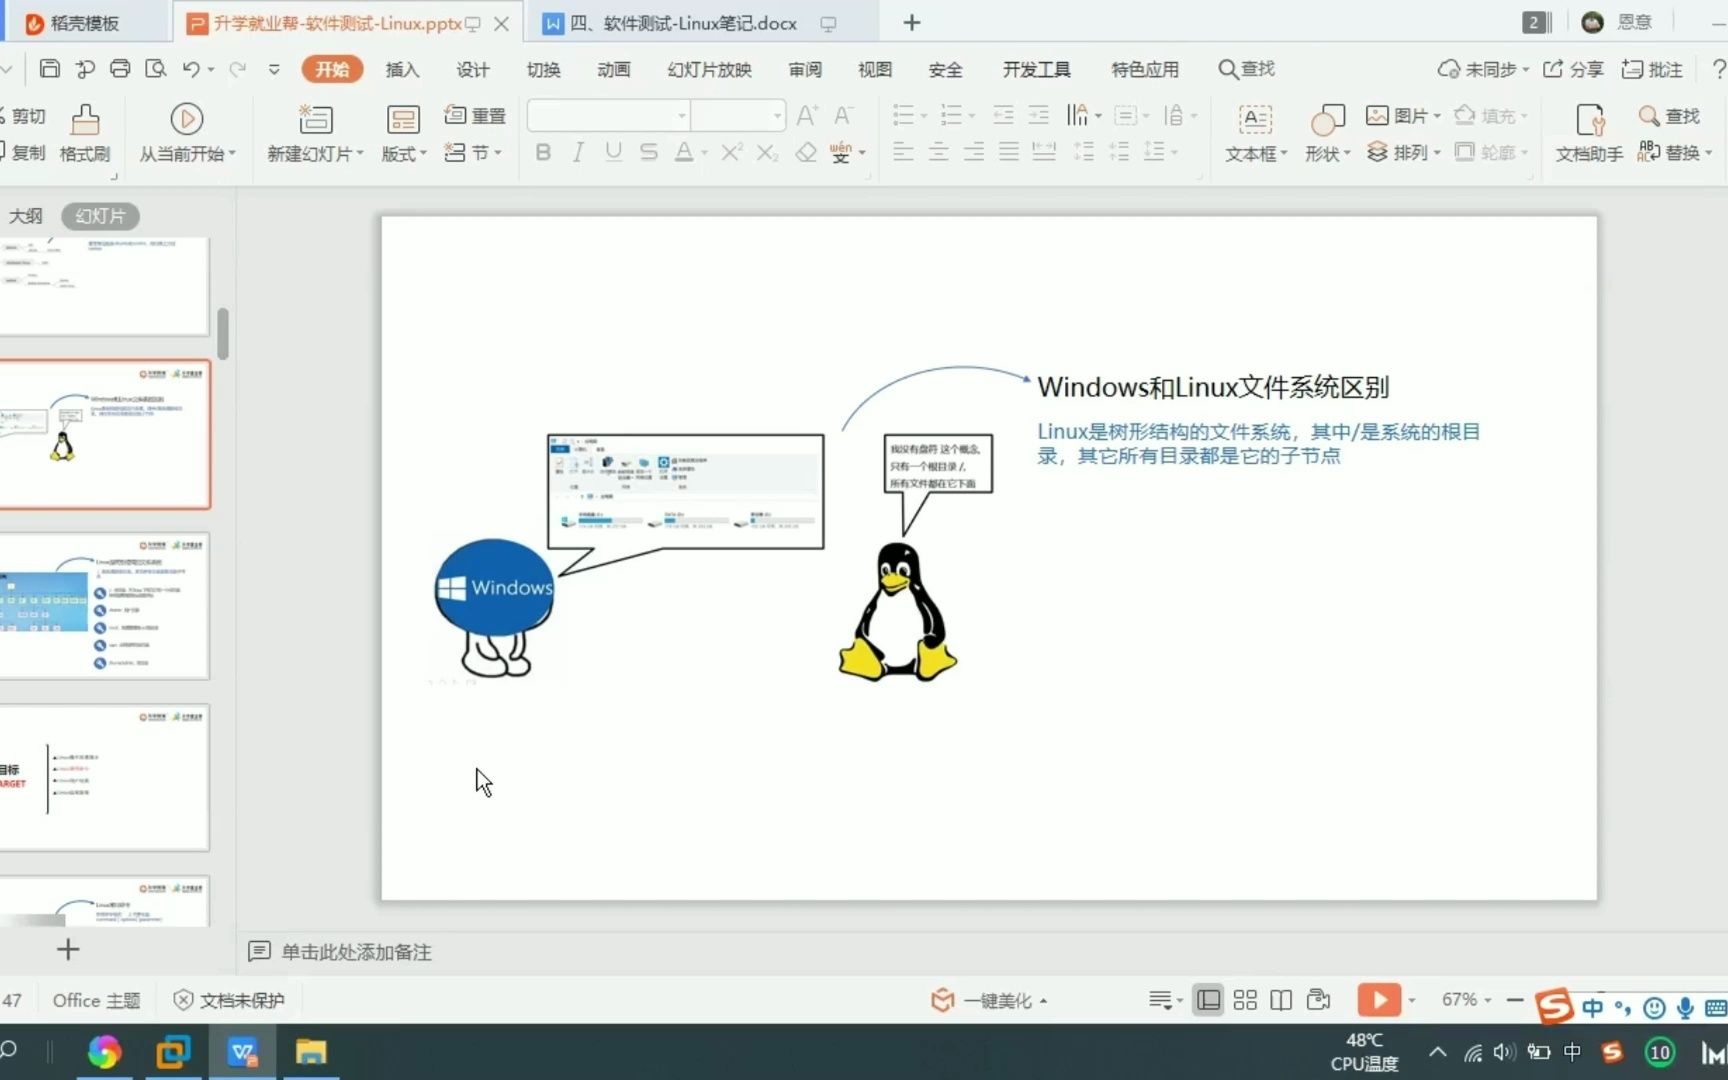1728x1080 pixels.
Task: Toggle Superscript formatting
Action: [x=732, y=152]
